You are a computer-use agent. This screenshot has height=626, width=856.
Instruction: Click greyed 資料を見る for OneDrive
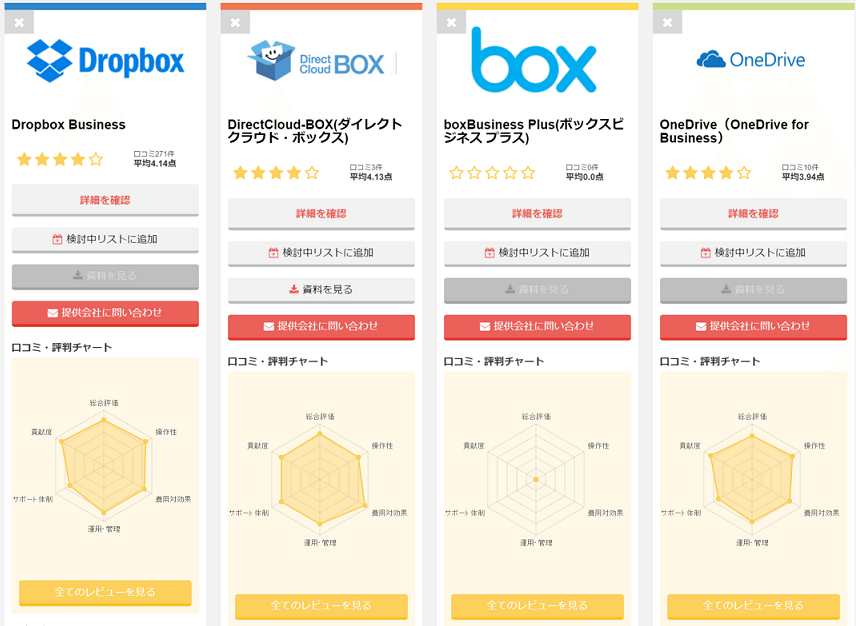[x=753, y=290]
